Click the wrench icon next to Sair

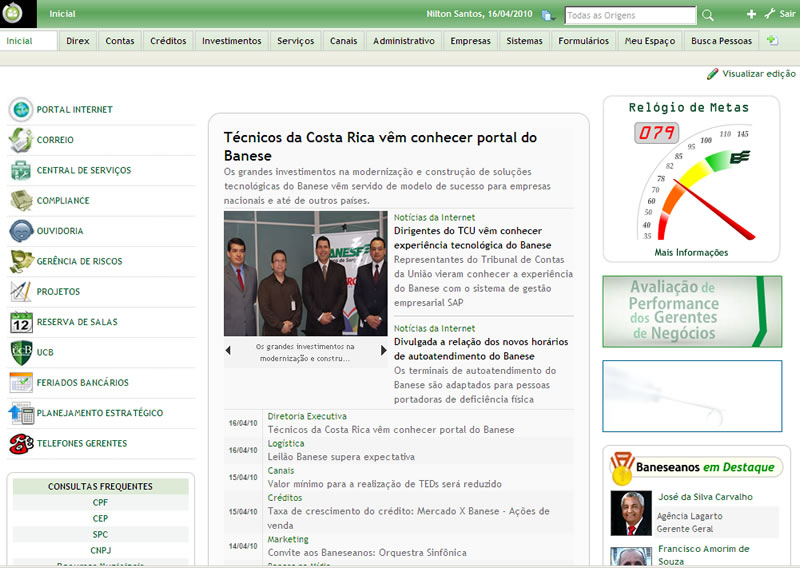(x=770, y=14)
